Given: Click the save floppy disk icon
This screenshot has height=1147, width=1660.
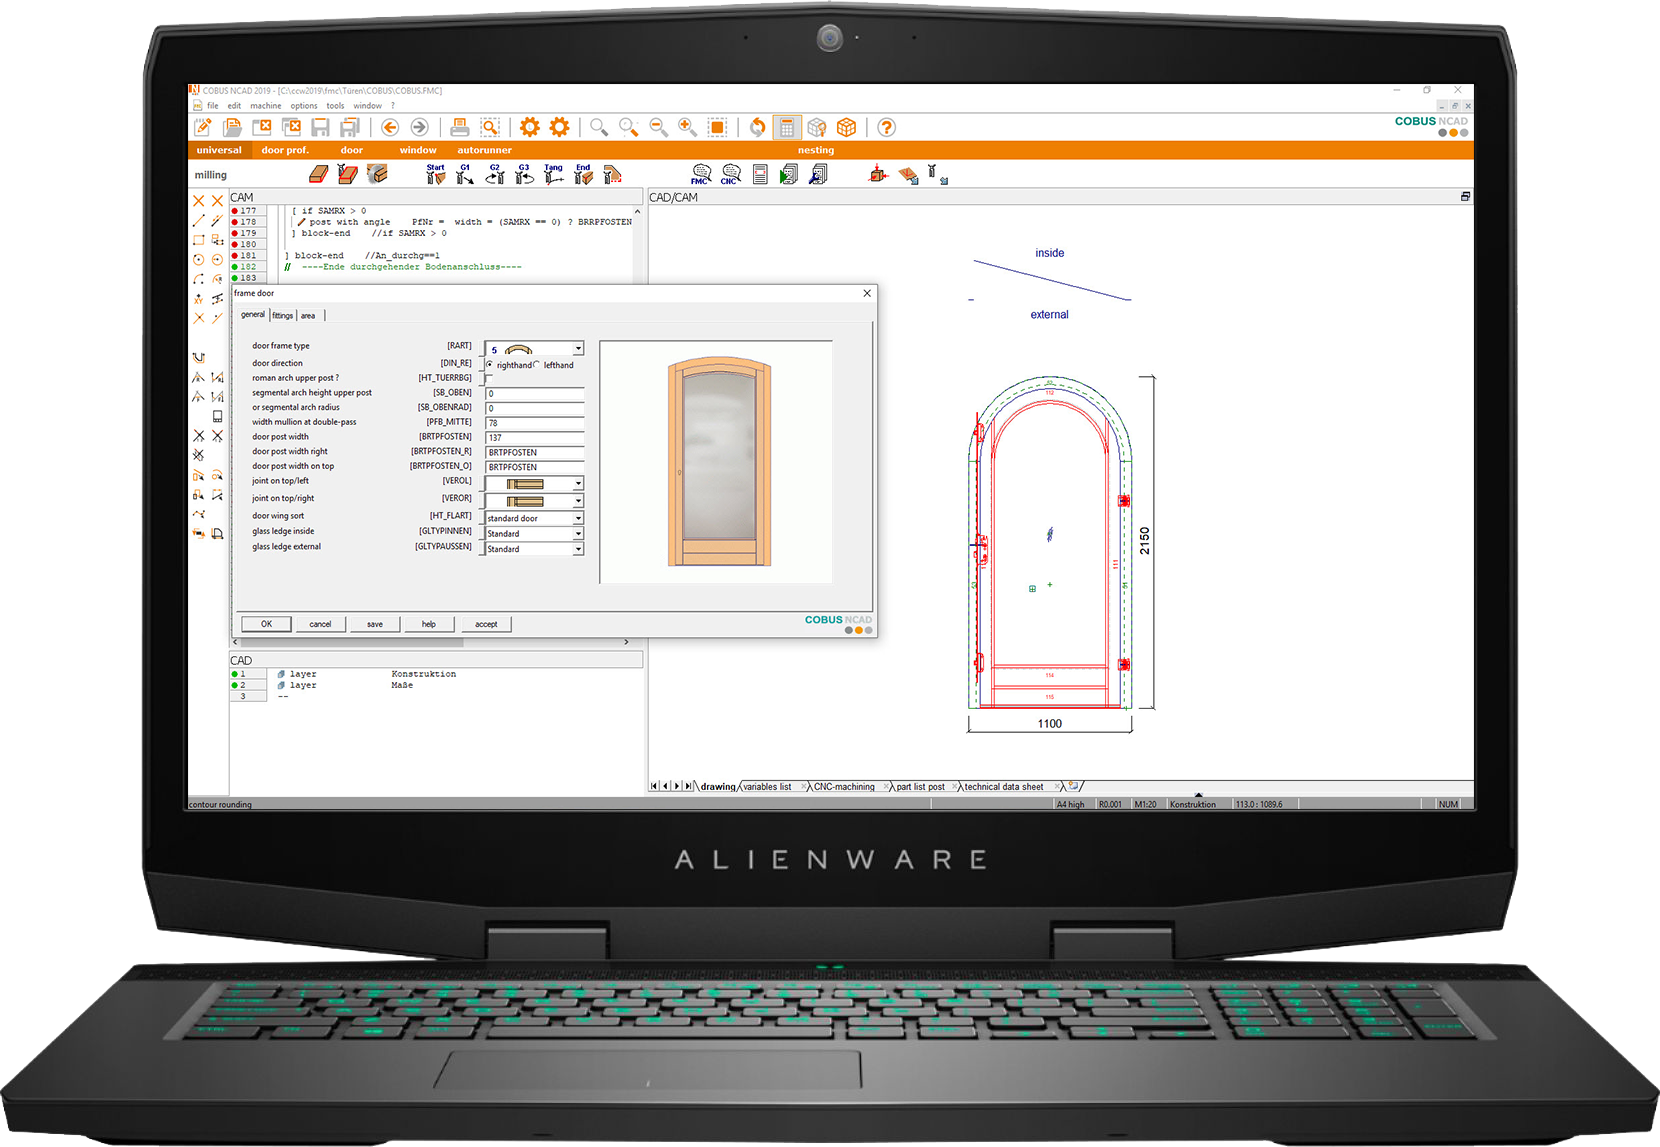Looking at the screenshot, I should click(x=320, y=127).
